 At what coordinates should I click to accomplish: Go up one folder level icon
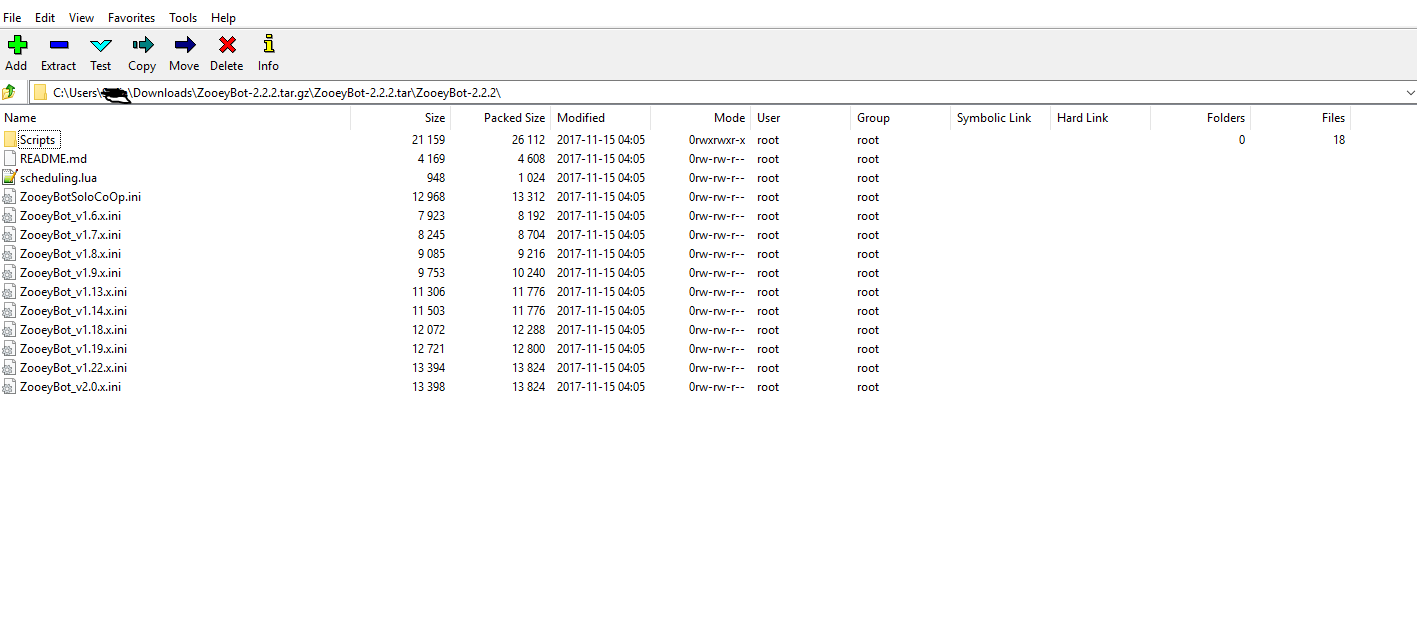tap(10, 92)
